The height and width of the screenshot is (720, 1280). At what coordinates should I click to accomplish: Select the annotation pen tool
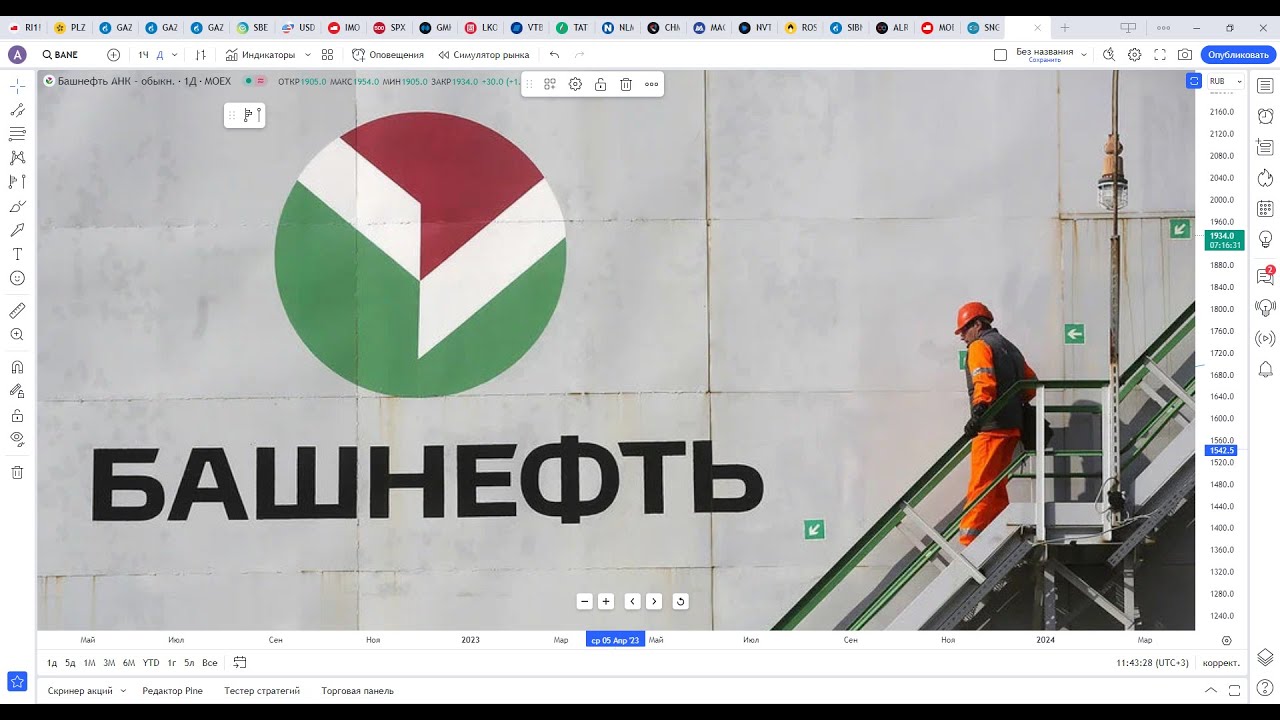point(17,230)
